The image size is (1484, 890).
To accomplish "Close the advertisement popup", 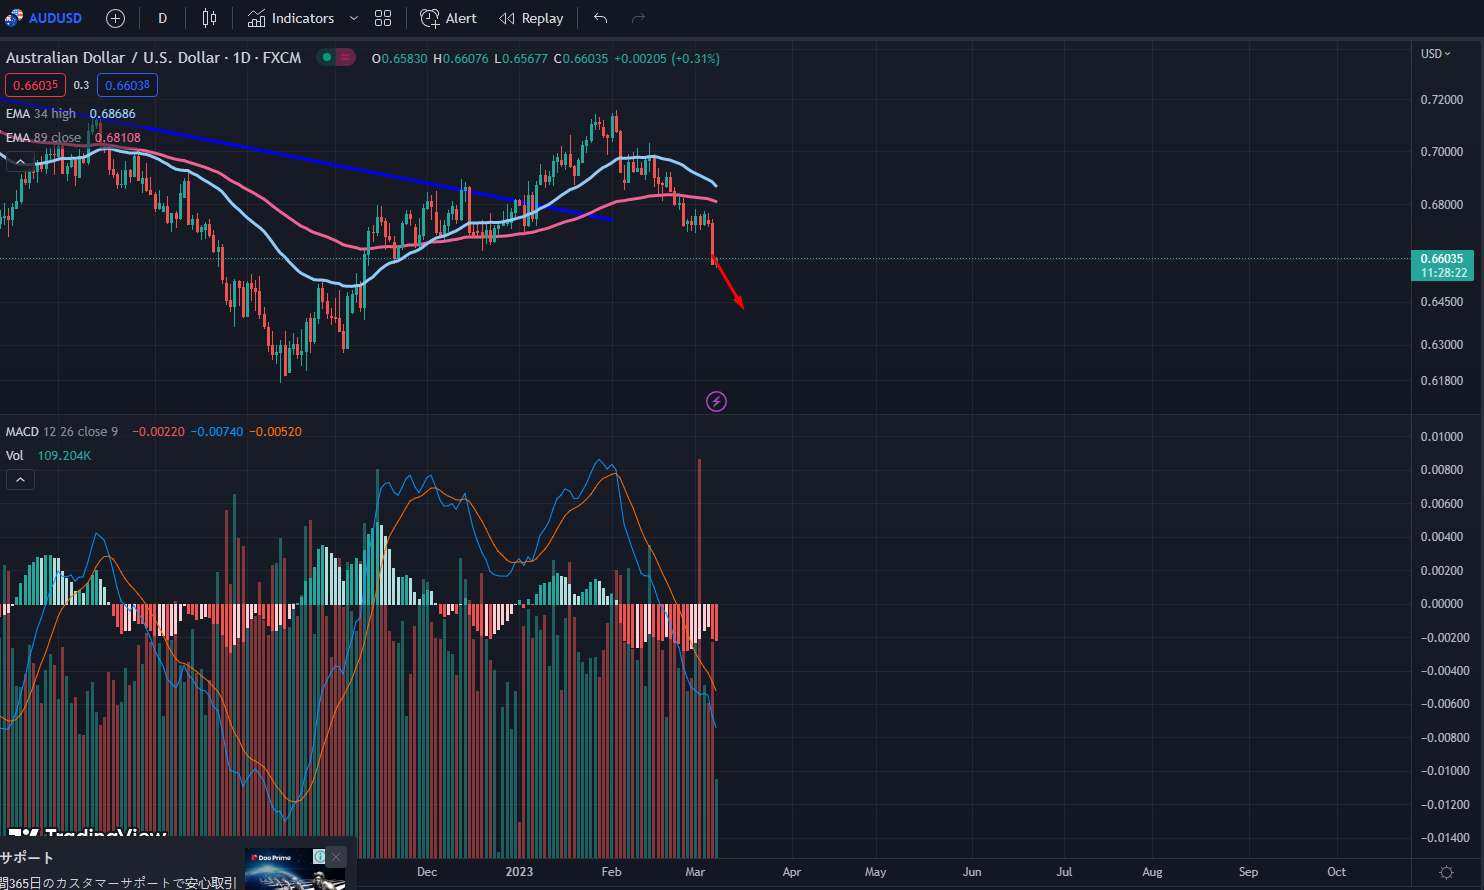I will pyautogui.click(x=336, y=856).
